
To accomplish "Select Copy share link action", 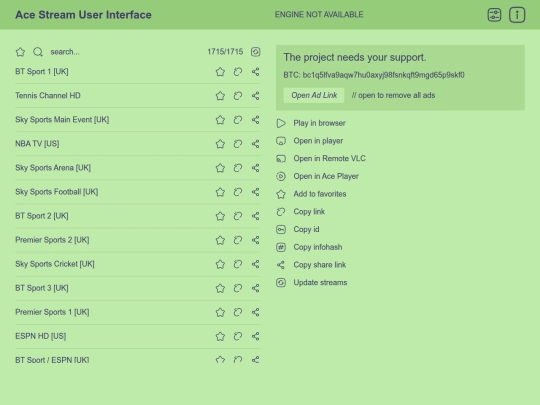I will coord(311,265).
